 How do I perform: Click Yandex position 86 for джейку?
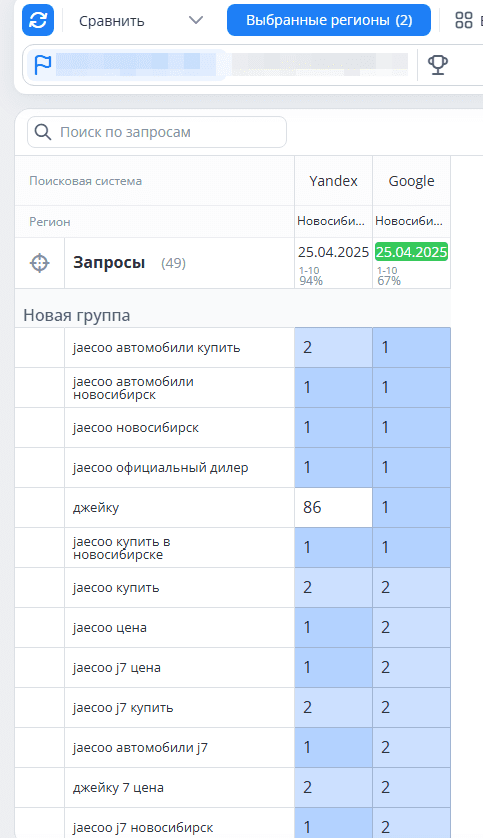click(x=333, y=508)
